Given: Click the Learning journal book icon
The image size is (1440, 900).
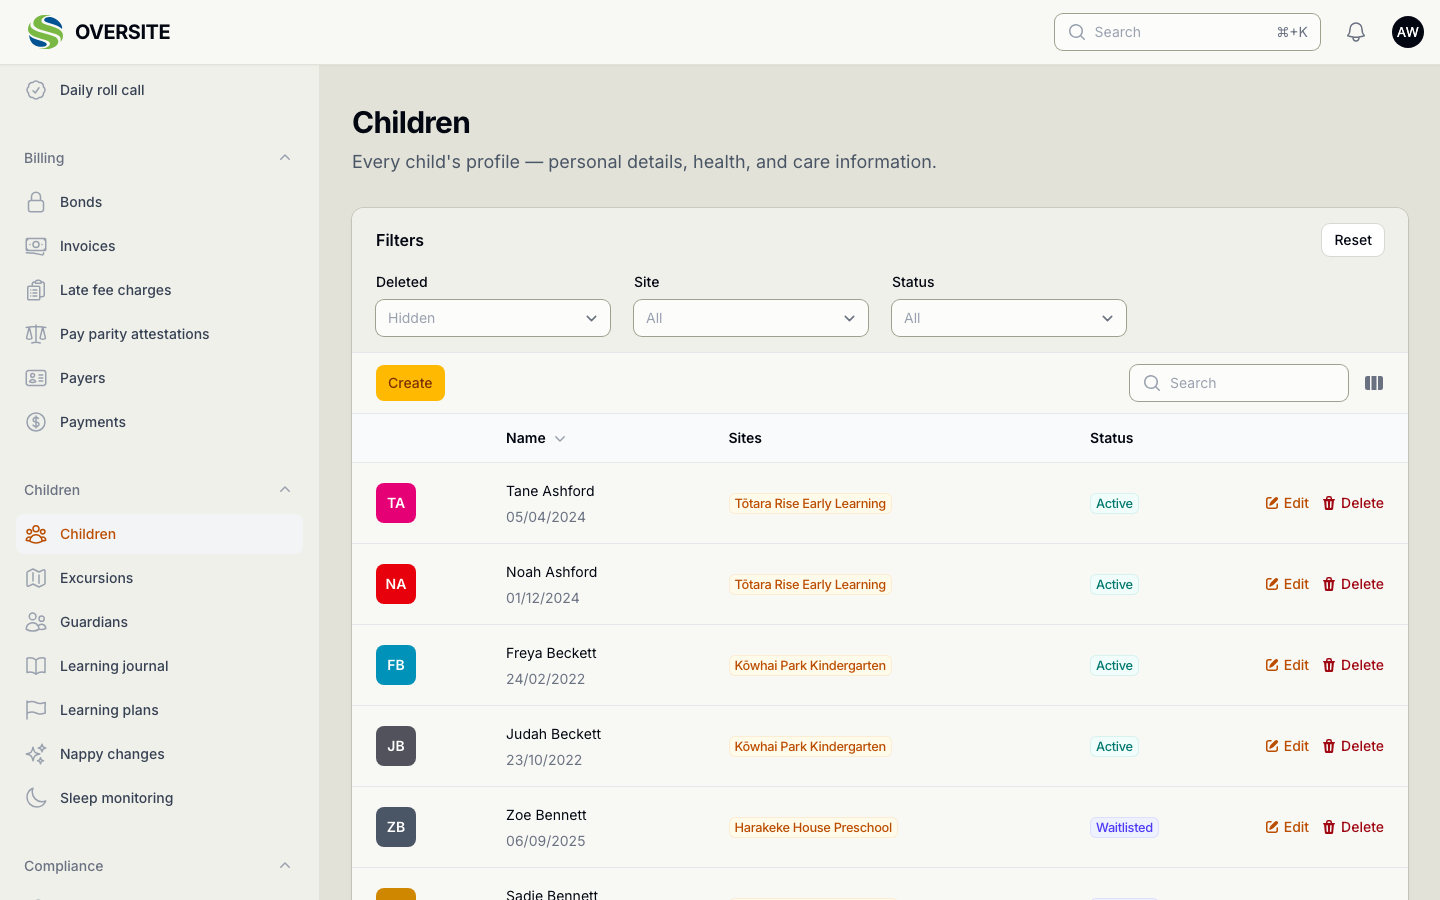Looking at the screenshot, I should pyautogui.click(x=36, y=666).
